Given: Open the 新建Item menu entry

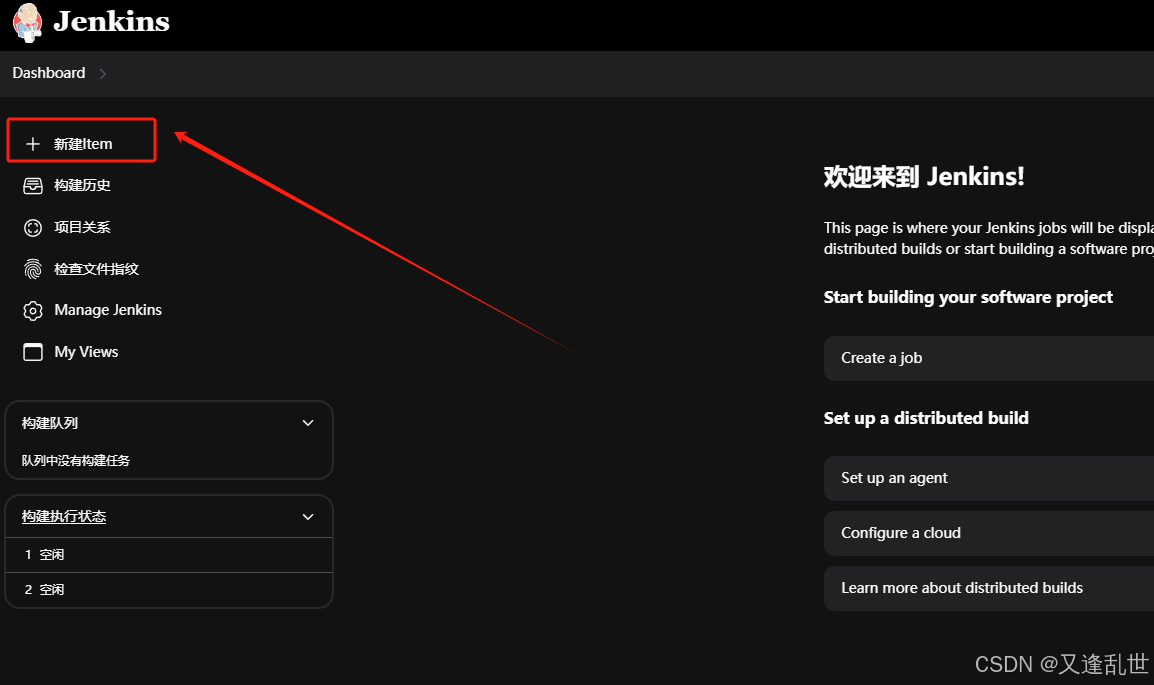Looking at the screenshot, I should click(x=82, y=143).
